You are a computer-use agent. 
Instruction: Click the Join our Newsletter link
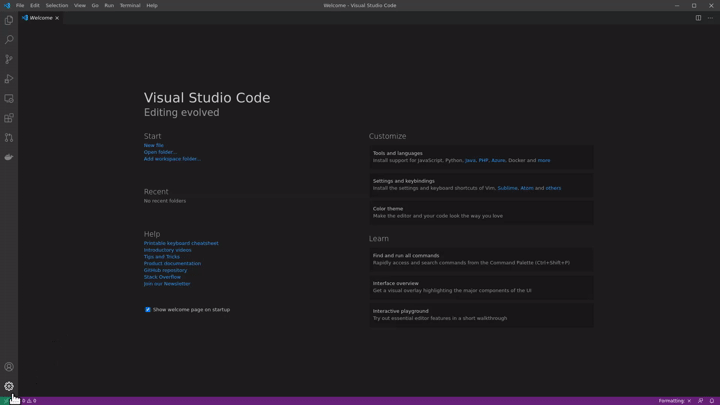click(x=167, y=284)
